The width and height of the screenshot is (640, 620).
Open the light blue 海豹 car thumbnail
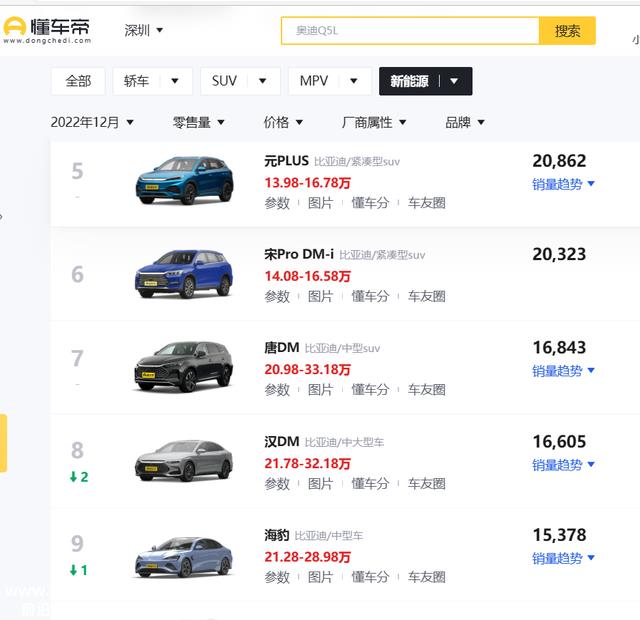[184, 557]
